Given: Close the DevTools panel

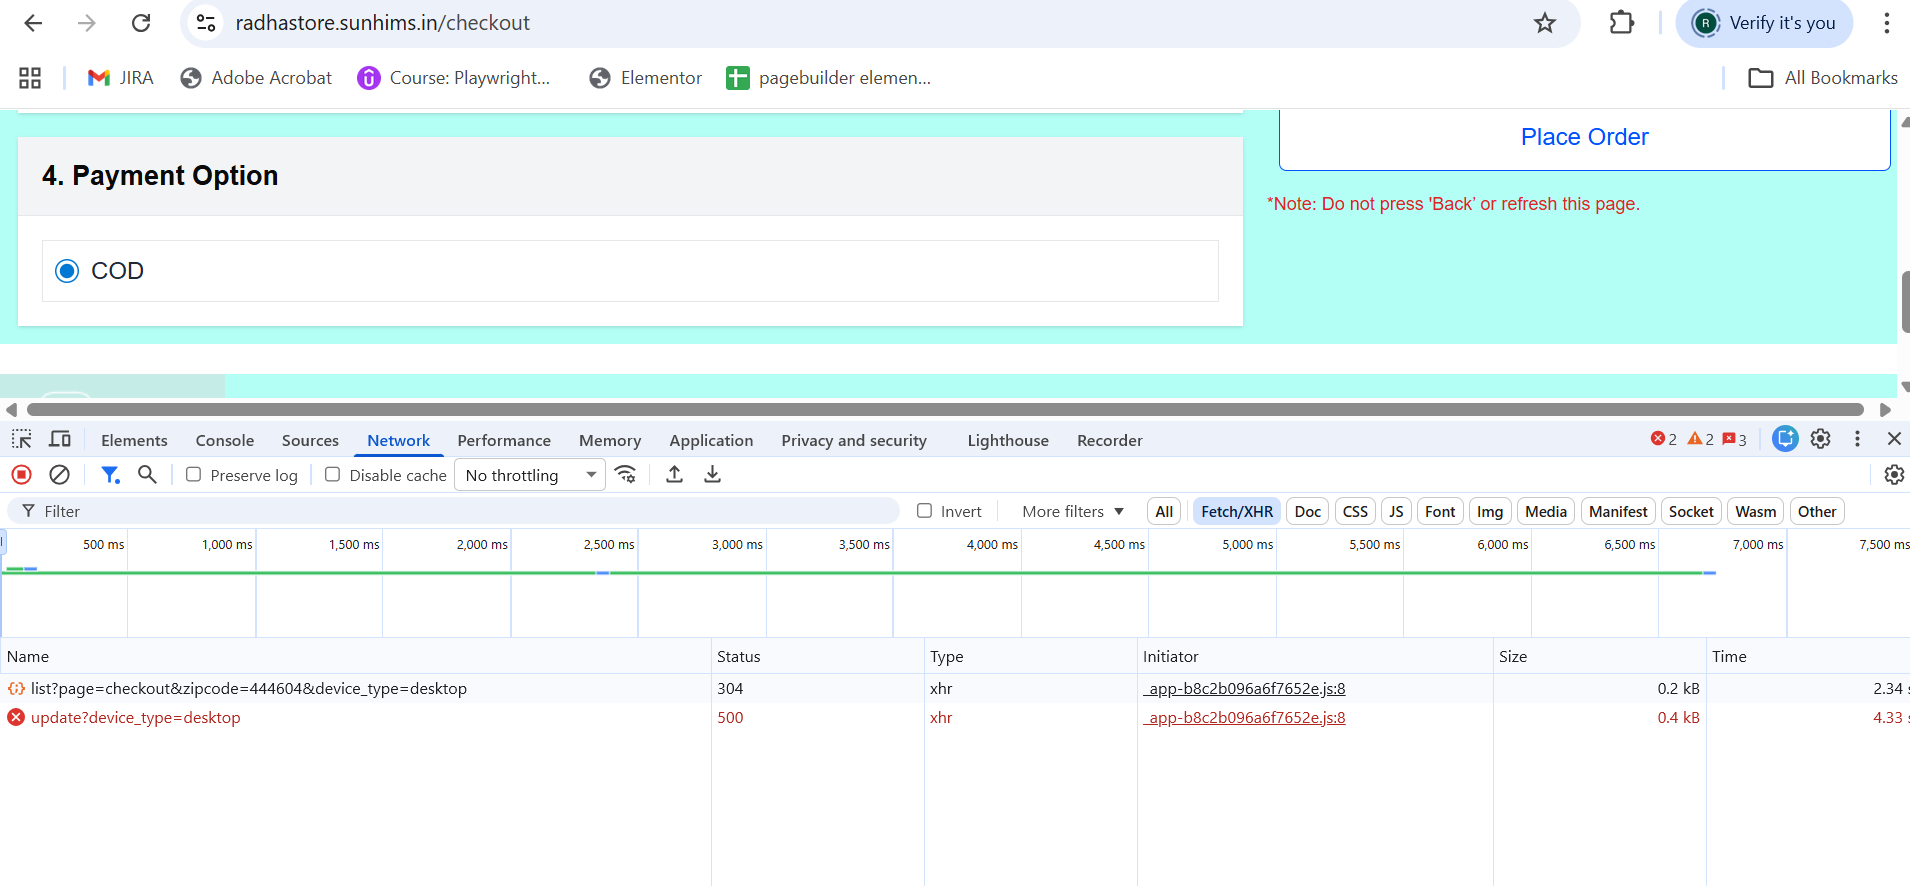Looking at the screenshot, I should (x=1894, y=439).
